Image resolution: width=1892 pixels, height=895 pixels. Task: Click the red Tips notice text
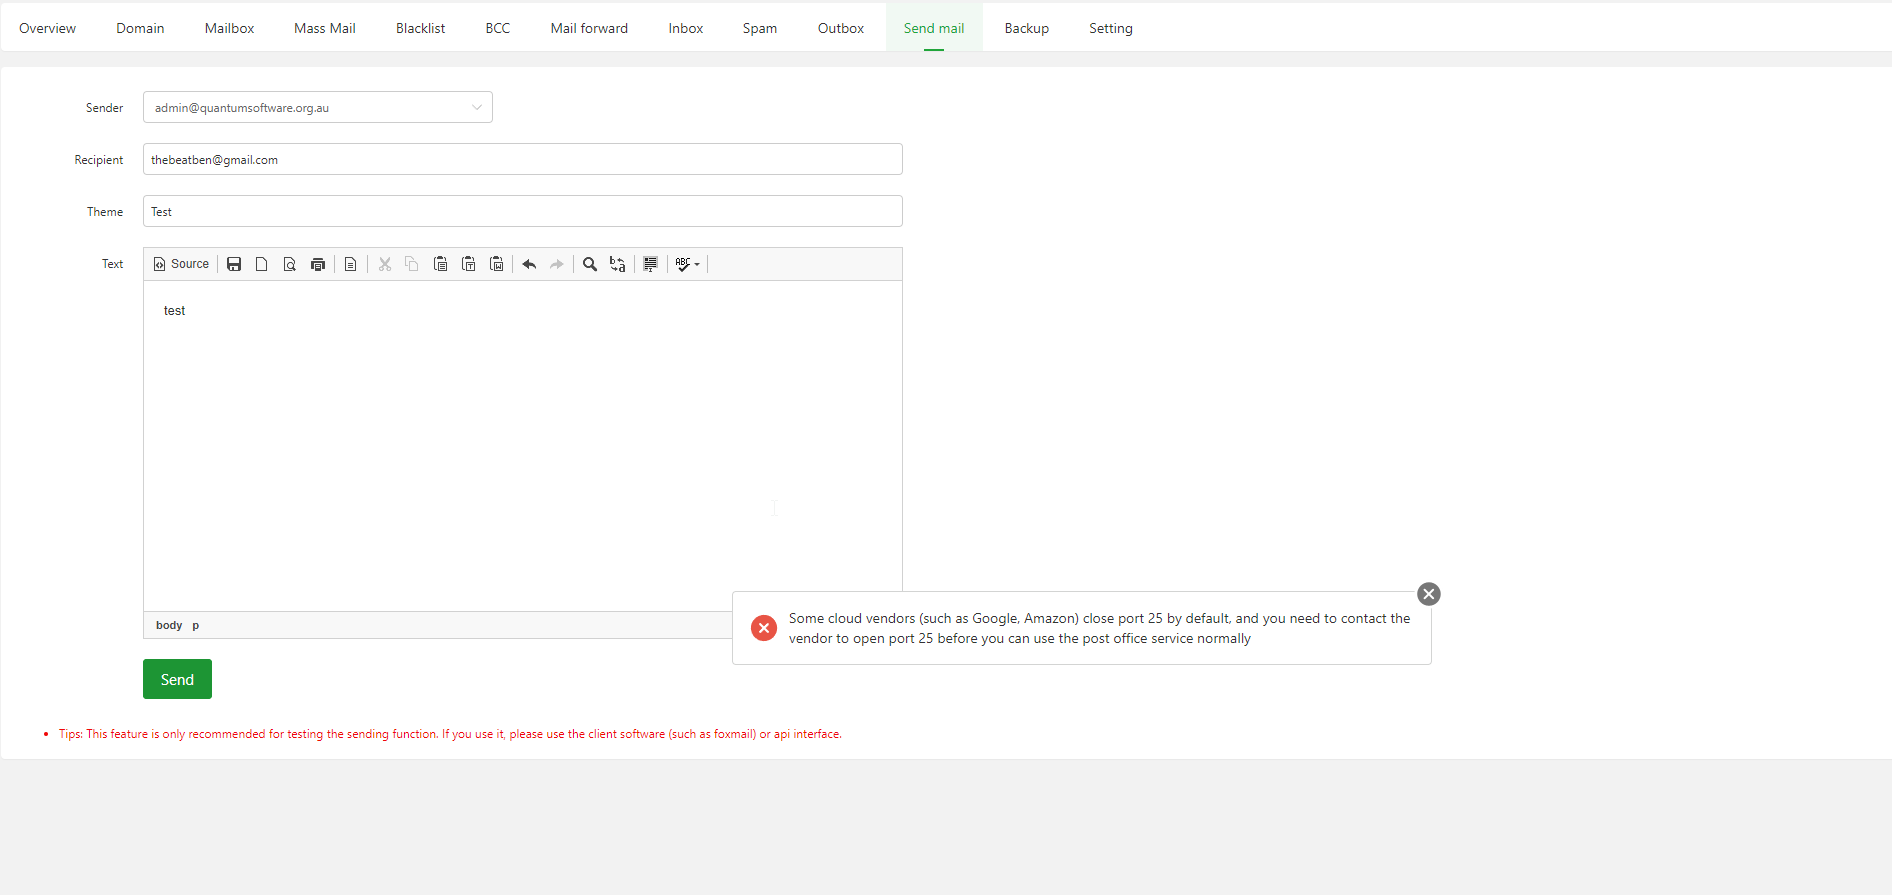tap(450, 734)
